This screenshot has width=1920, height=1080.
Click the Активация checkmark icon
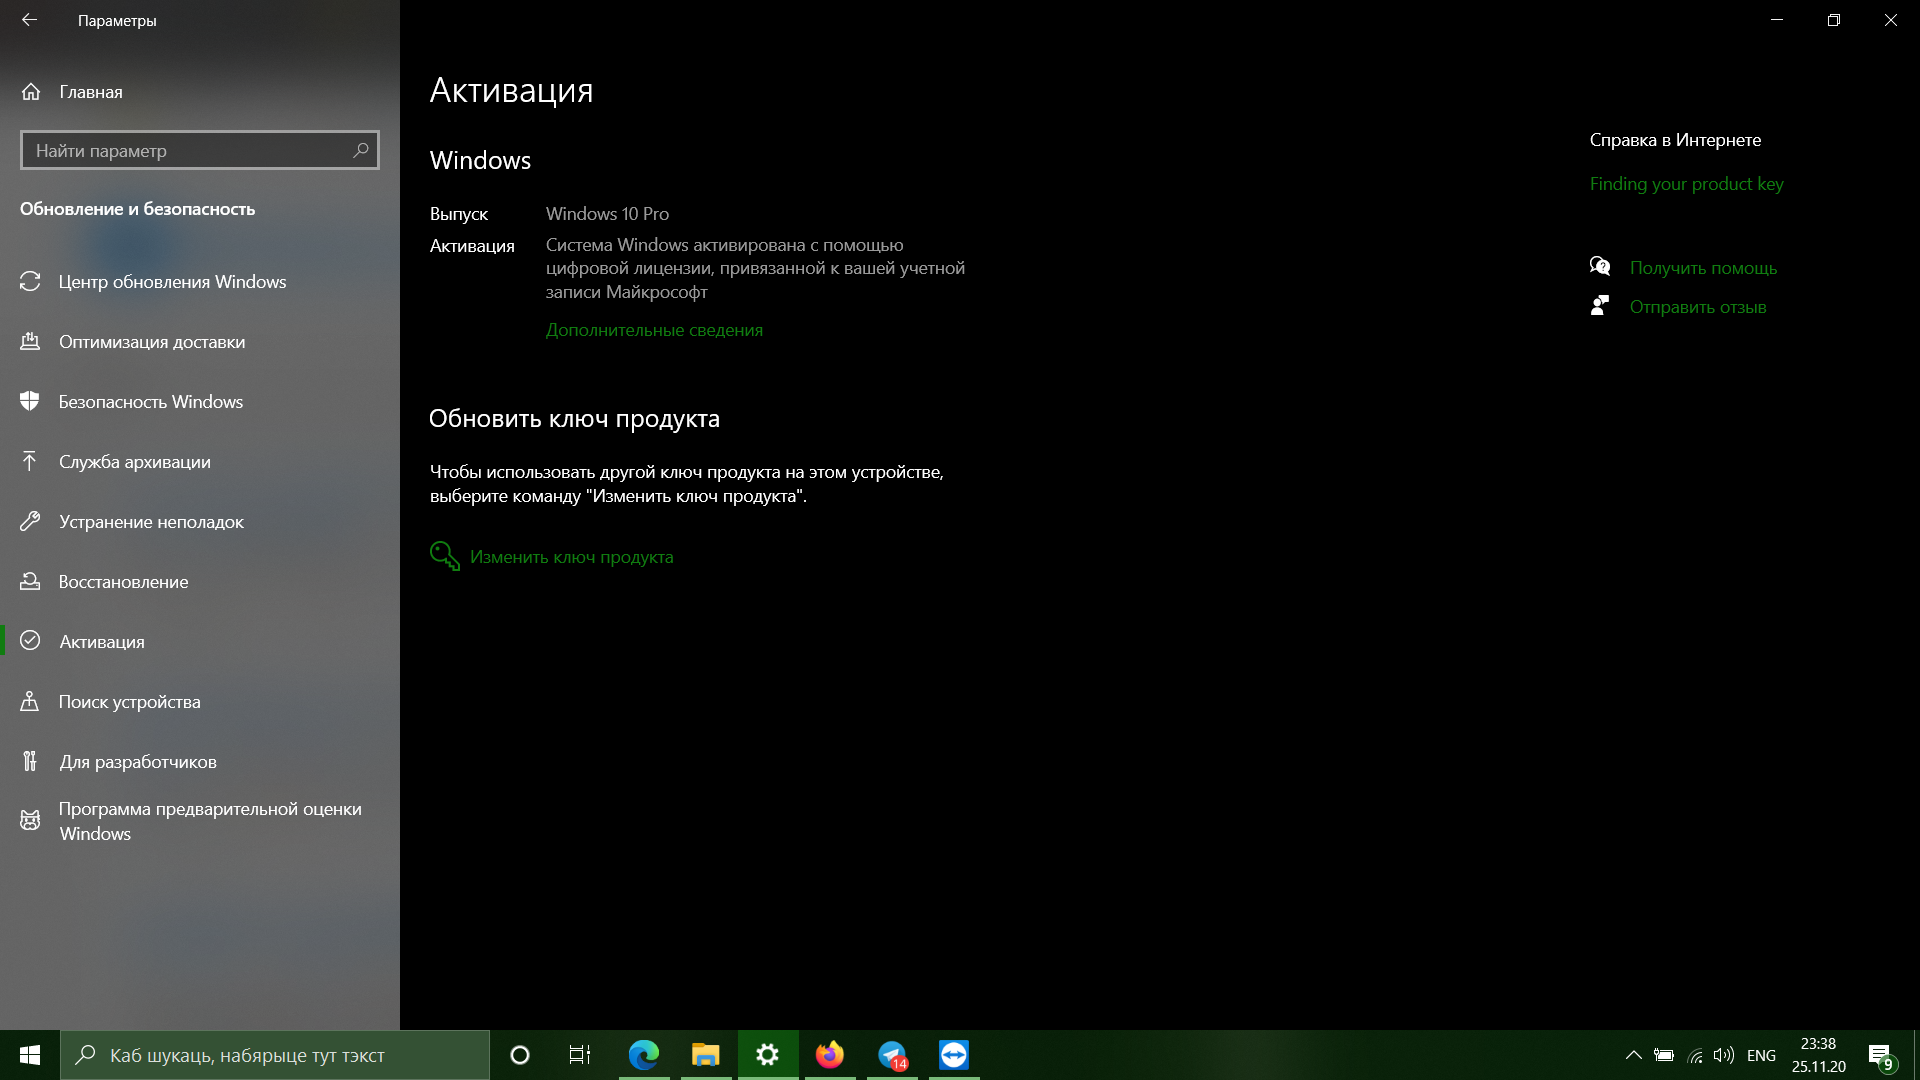[x=30, y=641]
